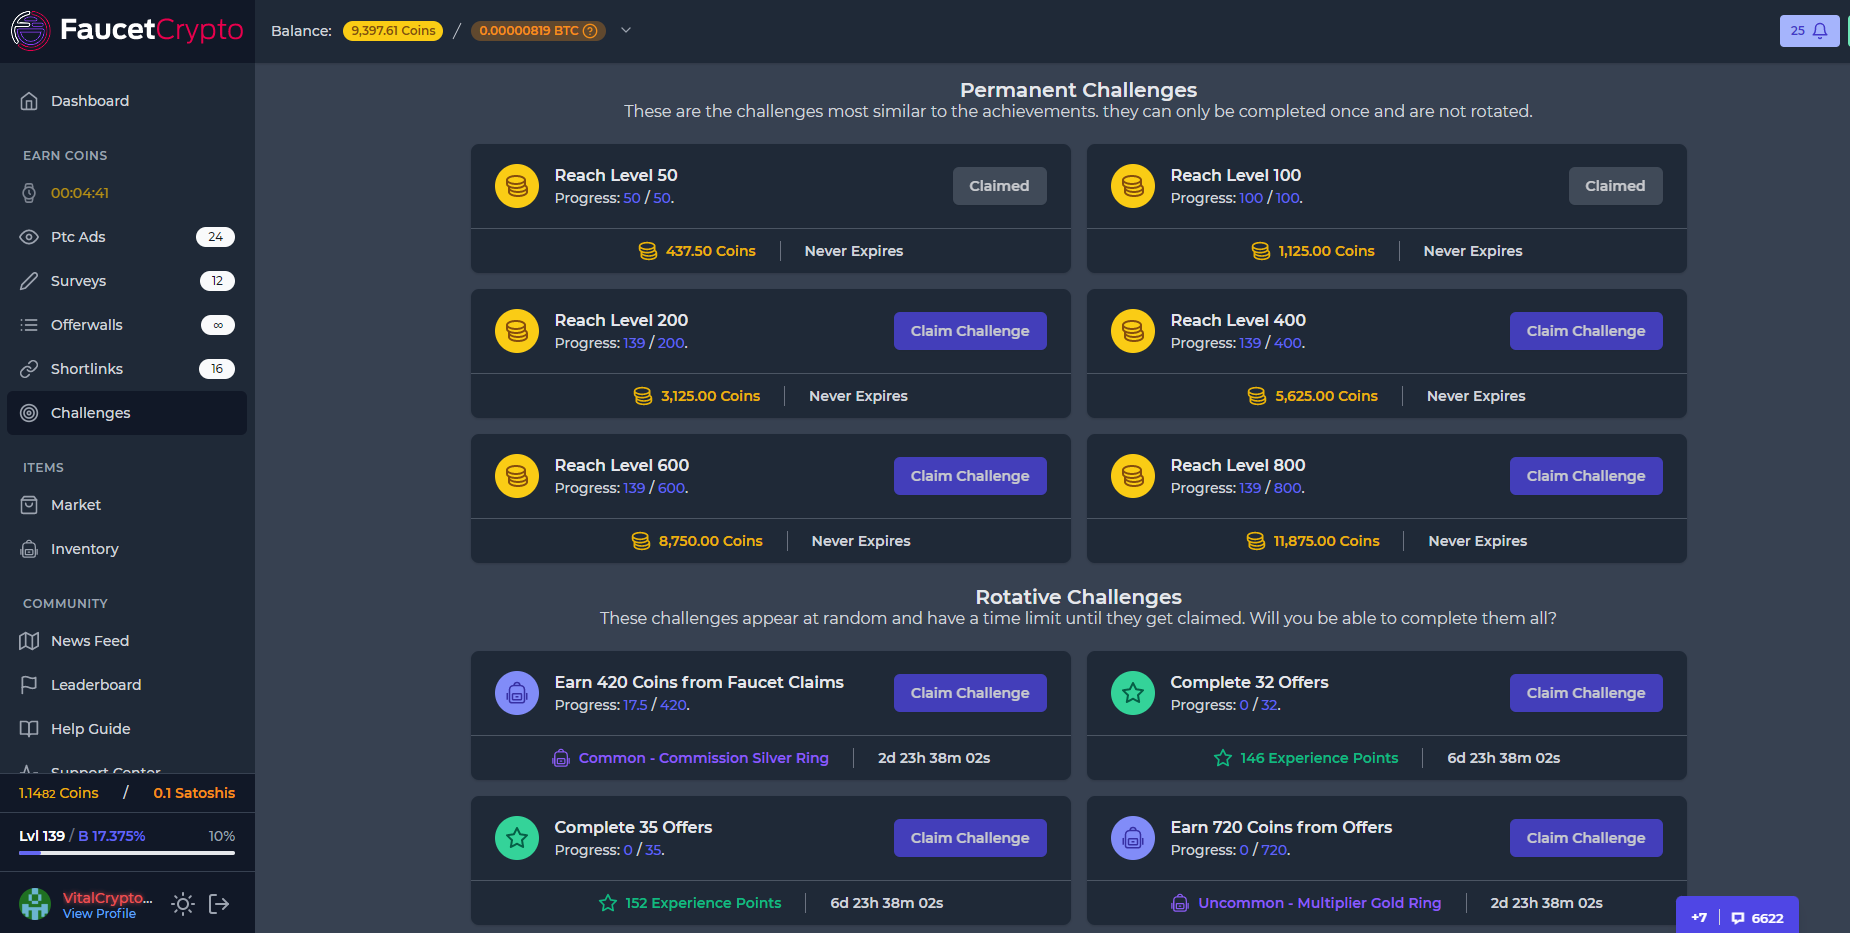This screenshot has height=933, width=1850.
Task: Click the level 139 progress bar
Action: tap(127, 853)
